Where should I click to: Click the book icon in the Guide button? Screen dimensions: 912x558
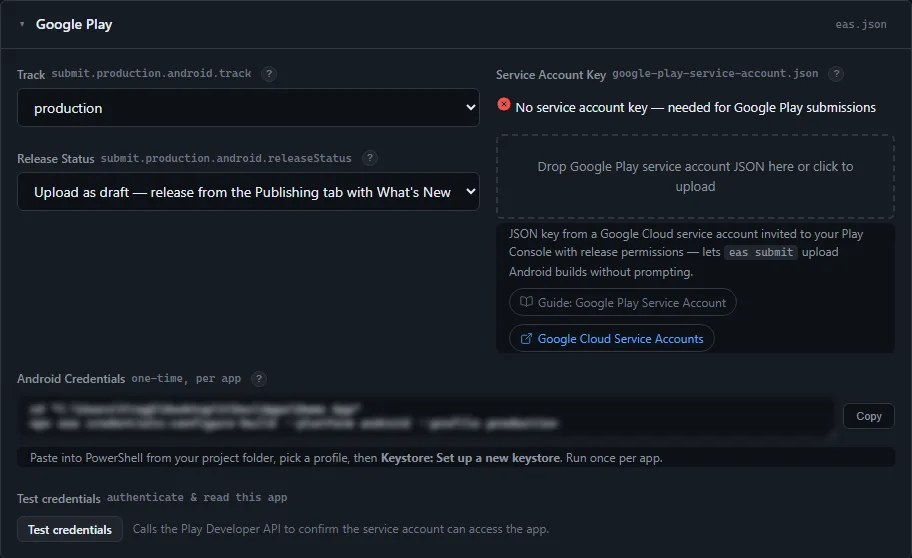(526, 302)
